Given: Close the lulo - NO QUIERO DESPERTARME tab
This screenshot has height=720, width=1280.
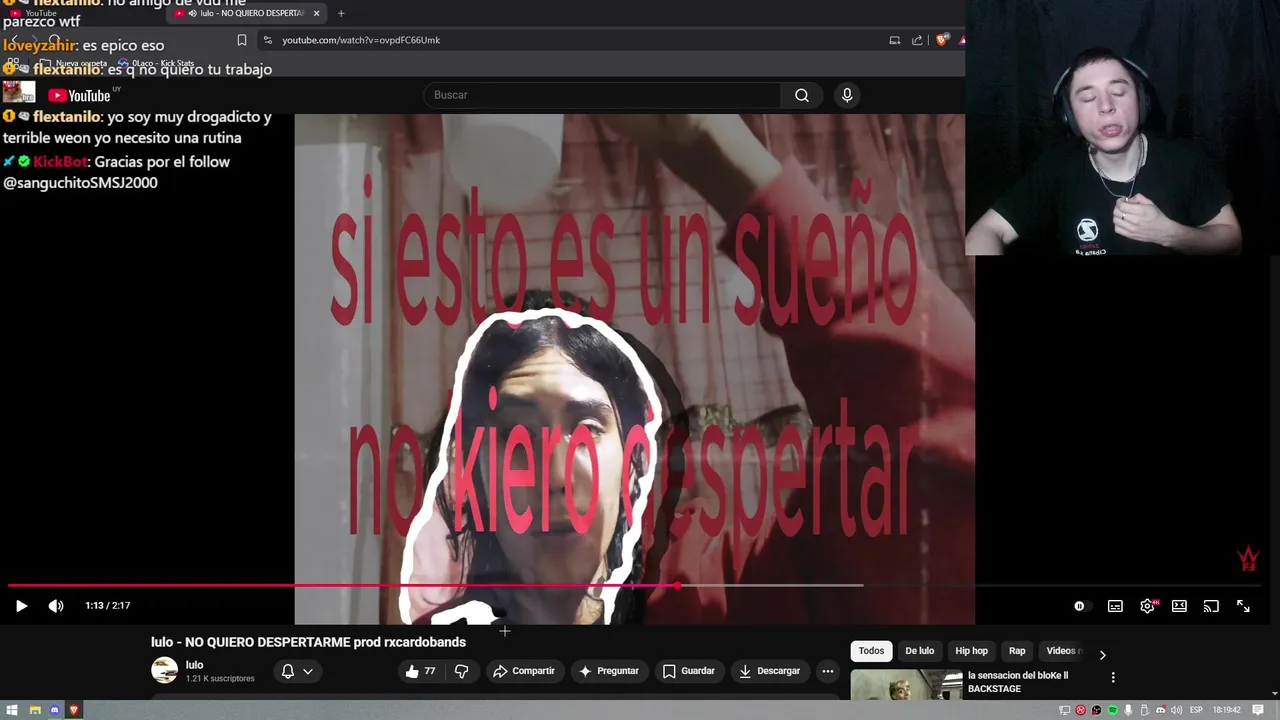Looking at the screenshot, I should (316, 13).
